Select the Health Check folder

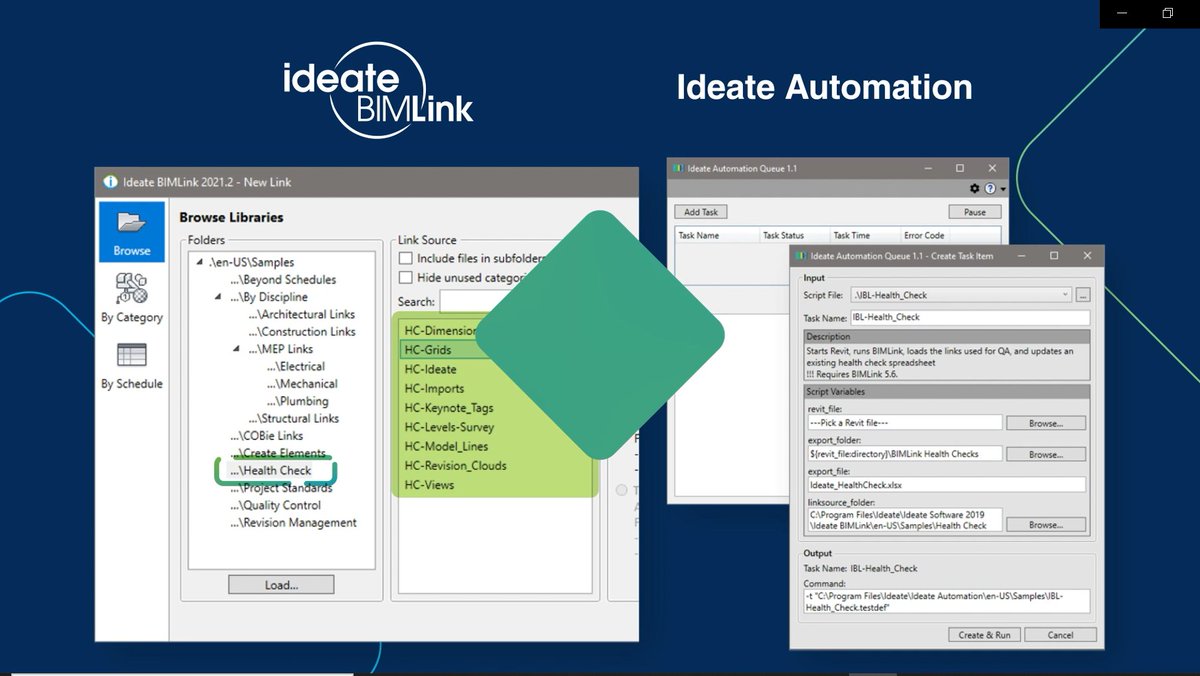point(270,471)
